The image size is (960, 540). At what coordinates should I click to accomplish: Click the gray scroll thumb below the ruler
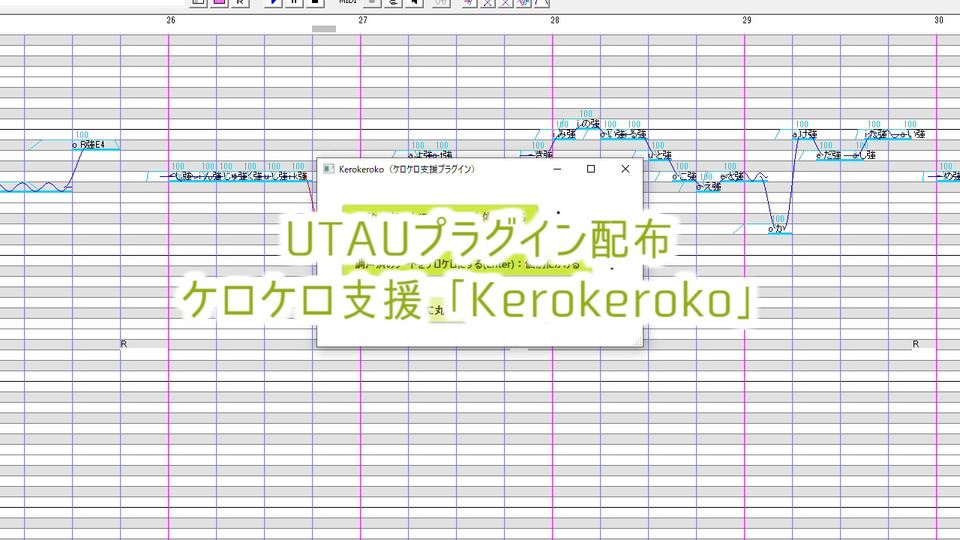pos(324,29)
